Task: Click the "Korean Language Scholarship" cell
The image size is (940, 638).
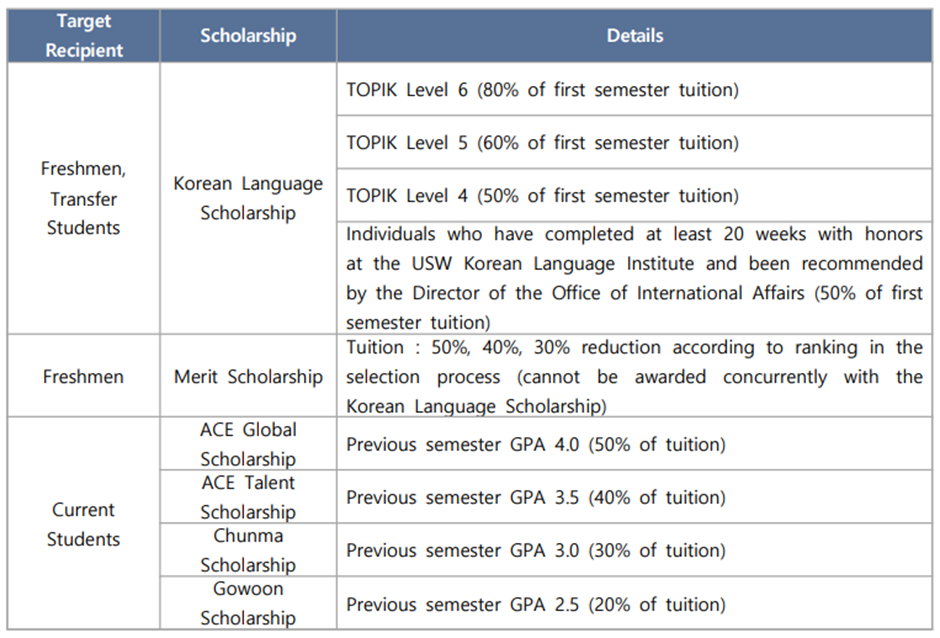Action: click(x=248, y=198)
